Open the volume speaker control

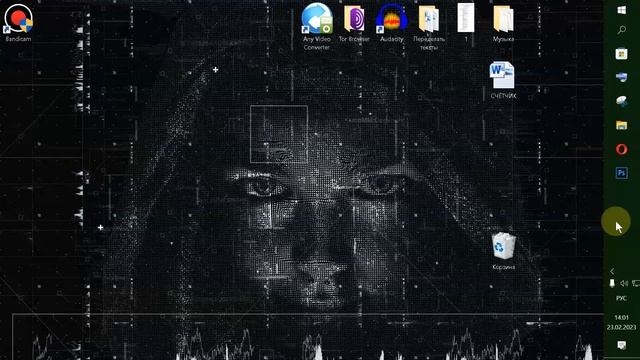tap(624, 283)
